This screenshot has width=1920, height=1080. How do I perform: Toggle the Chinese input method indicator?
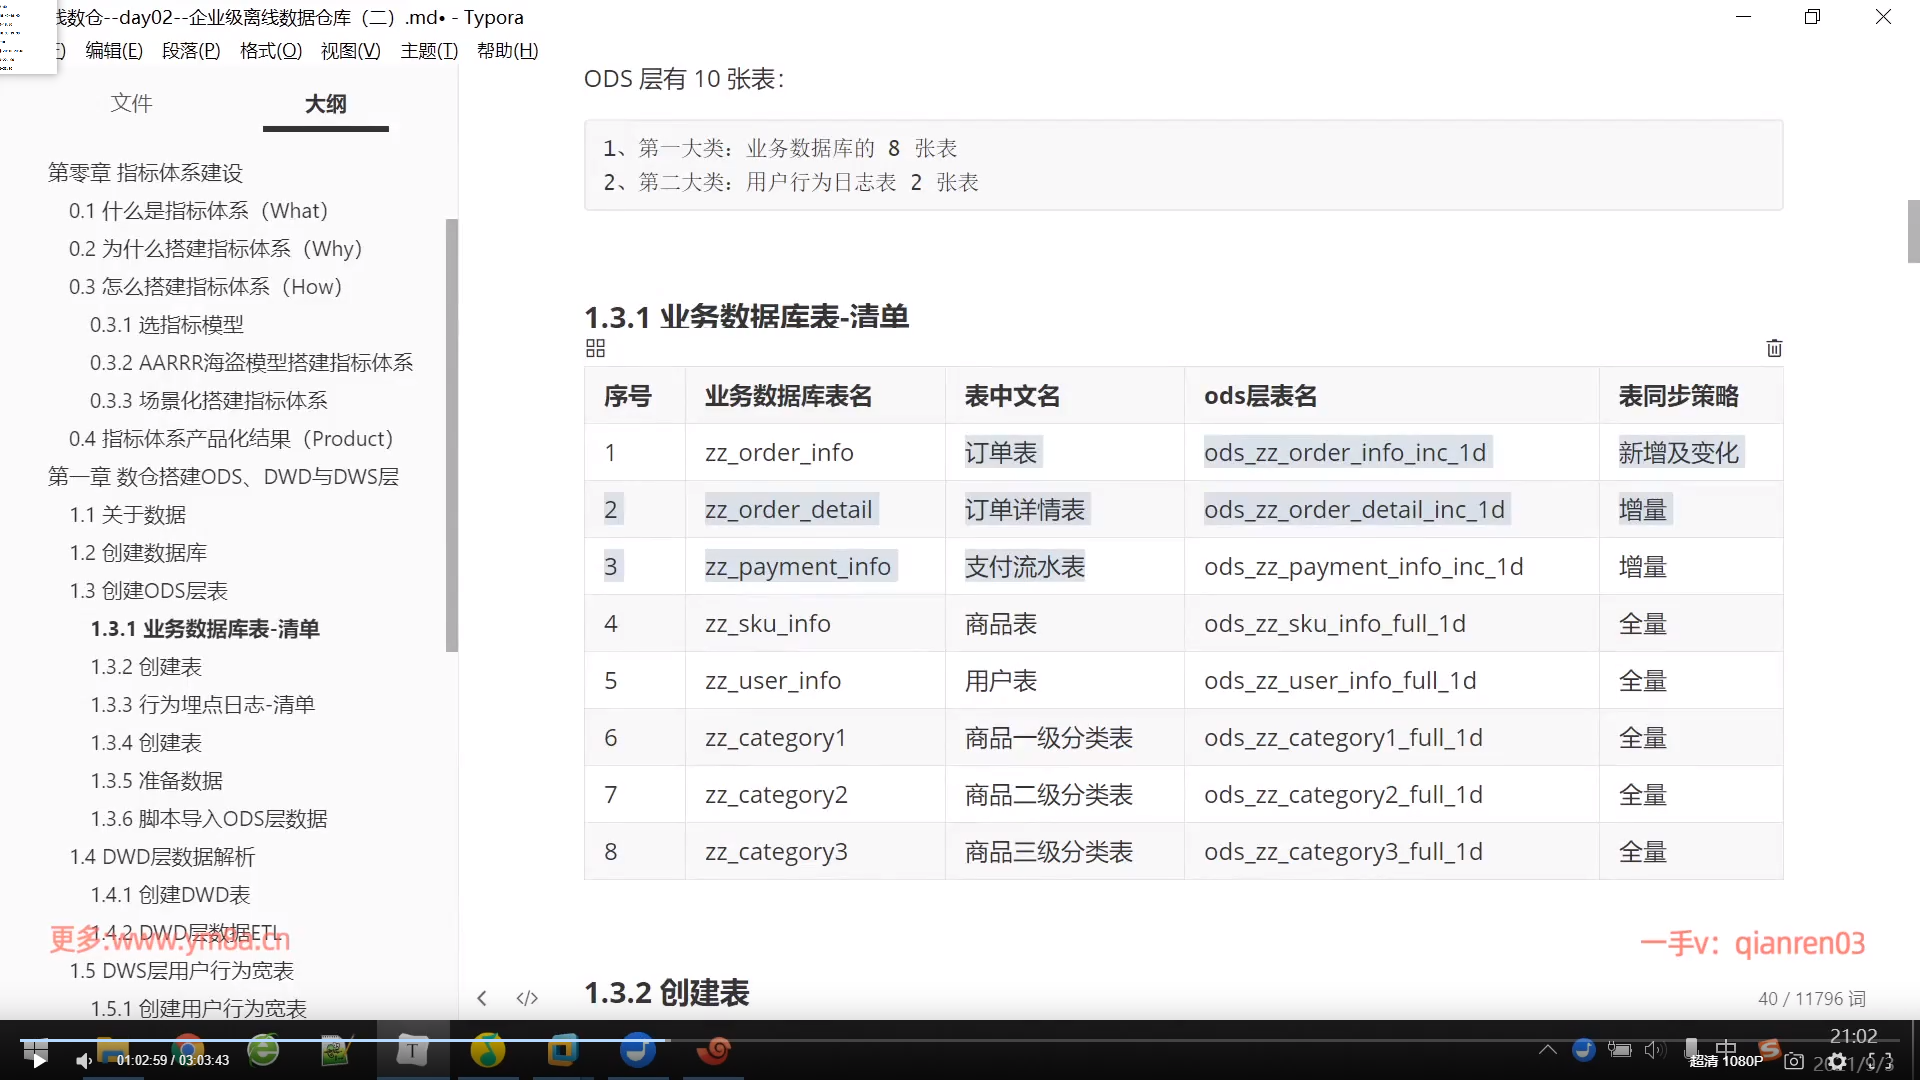pos(1726,1047)
